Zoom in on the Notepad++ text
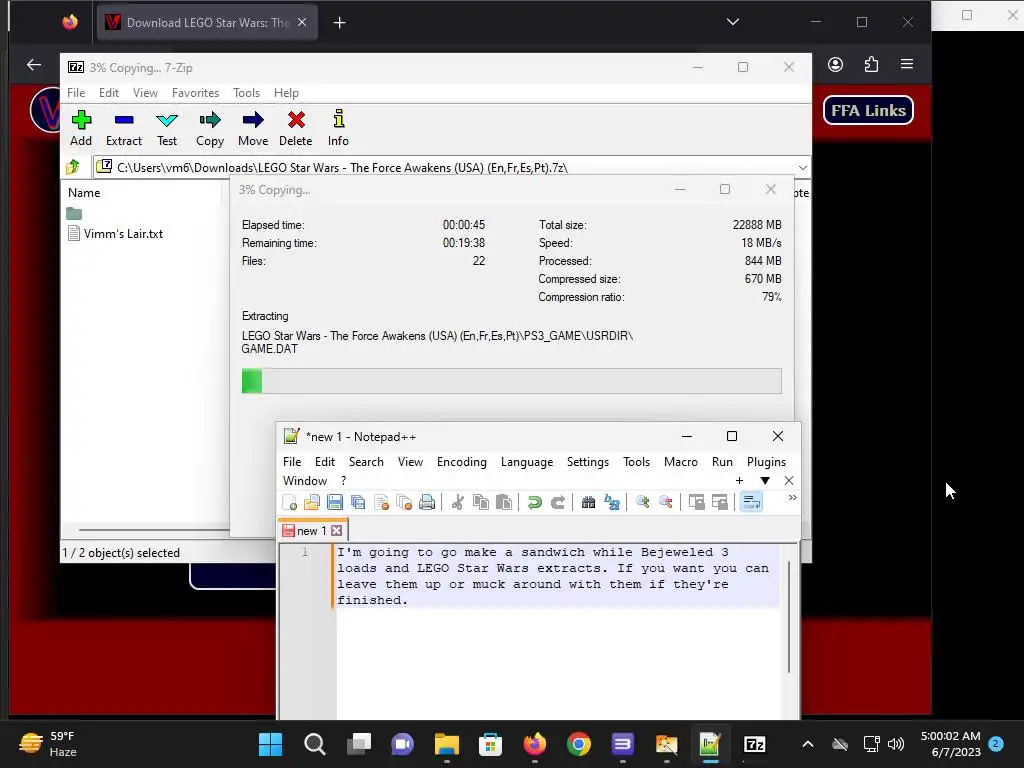Viewport: 1024px width, 768px height. pos(643,502)
